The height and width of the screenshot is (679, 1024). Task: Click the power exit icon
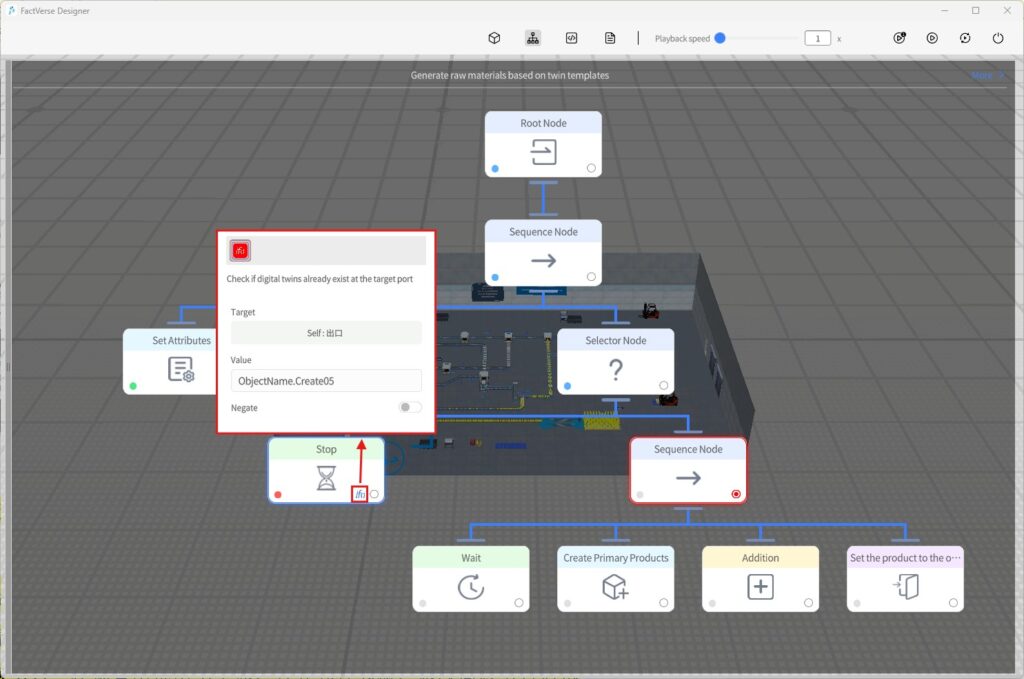(998, 38)
